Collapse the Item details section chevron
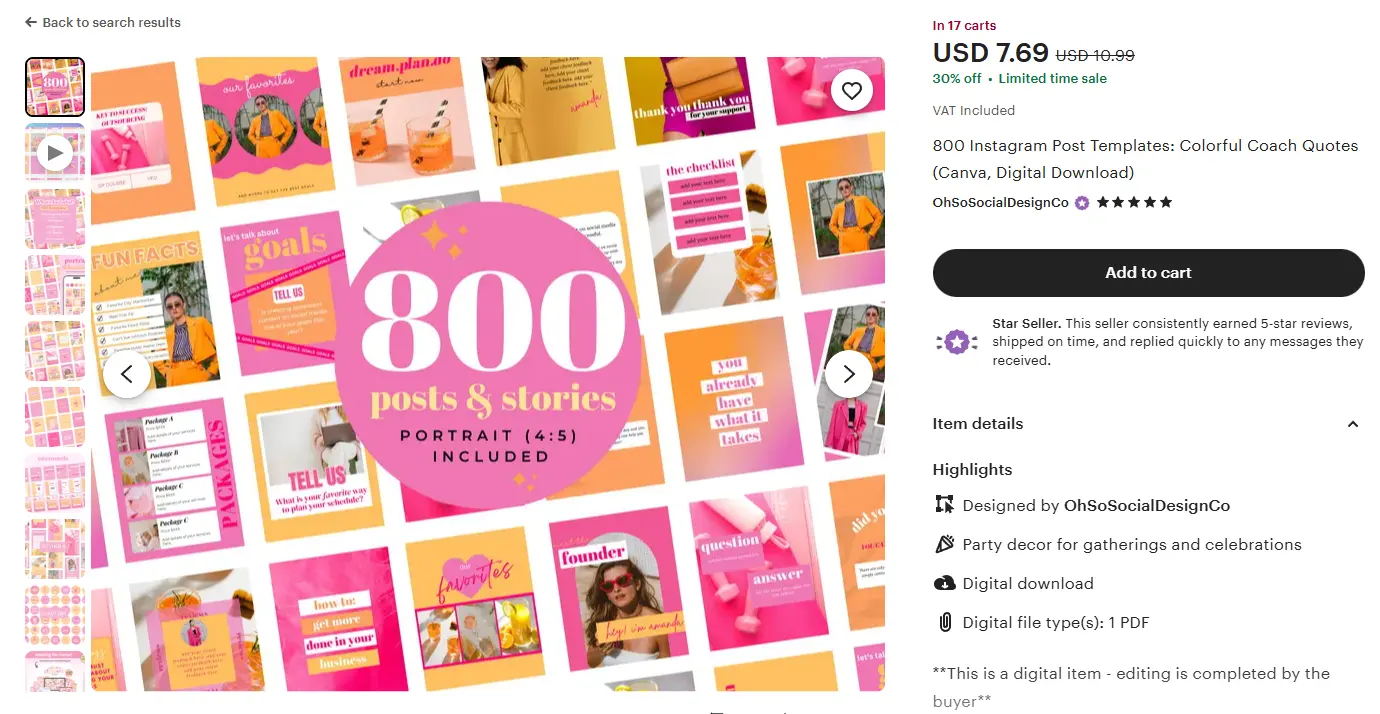The image size is (1380, 714). point(1353,424)
